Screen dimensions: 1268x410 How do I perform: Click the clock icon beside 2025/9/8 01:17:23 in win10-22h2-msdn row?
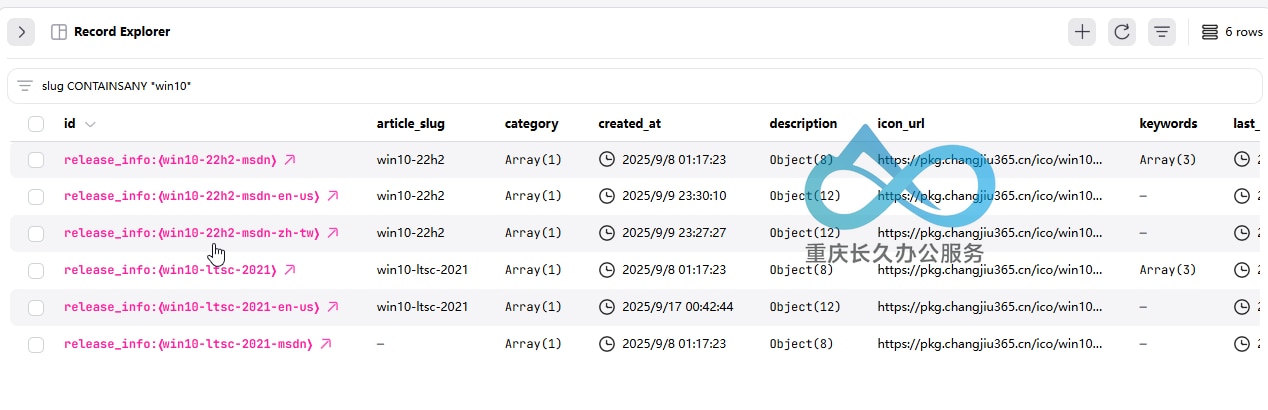coord(606,160)
